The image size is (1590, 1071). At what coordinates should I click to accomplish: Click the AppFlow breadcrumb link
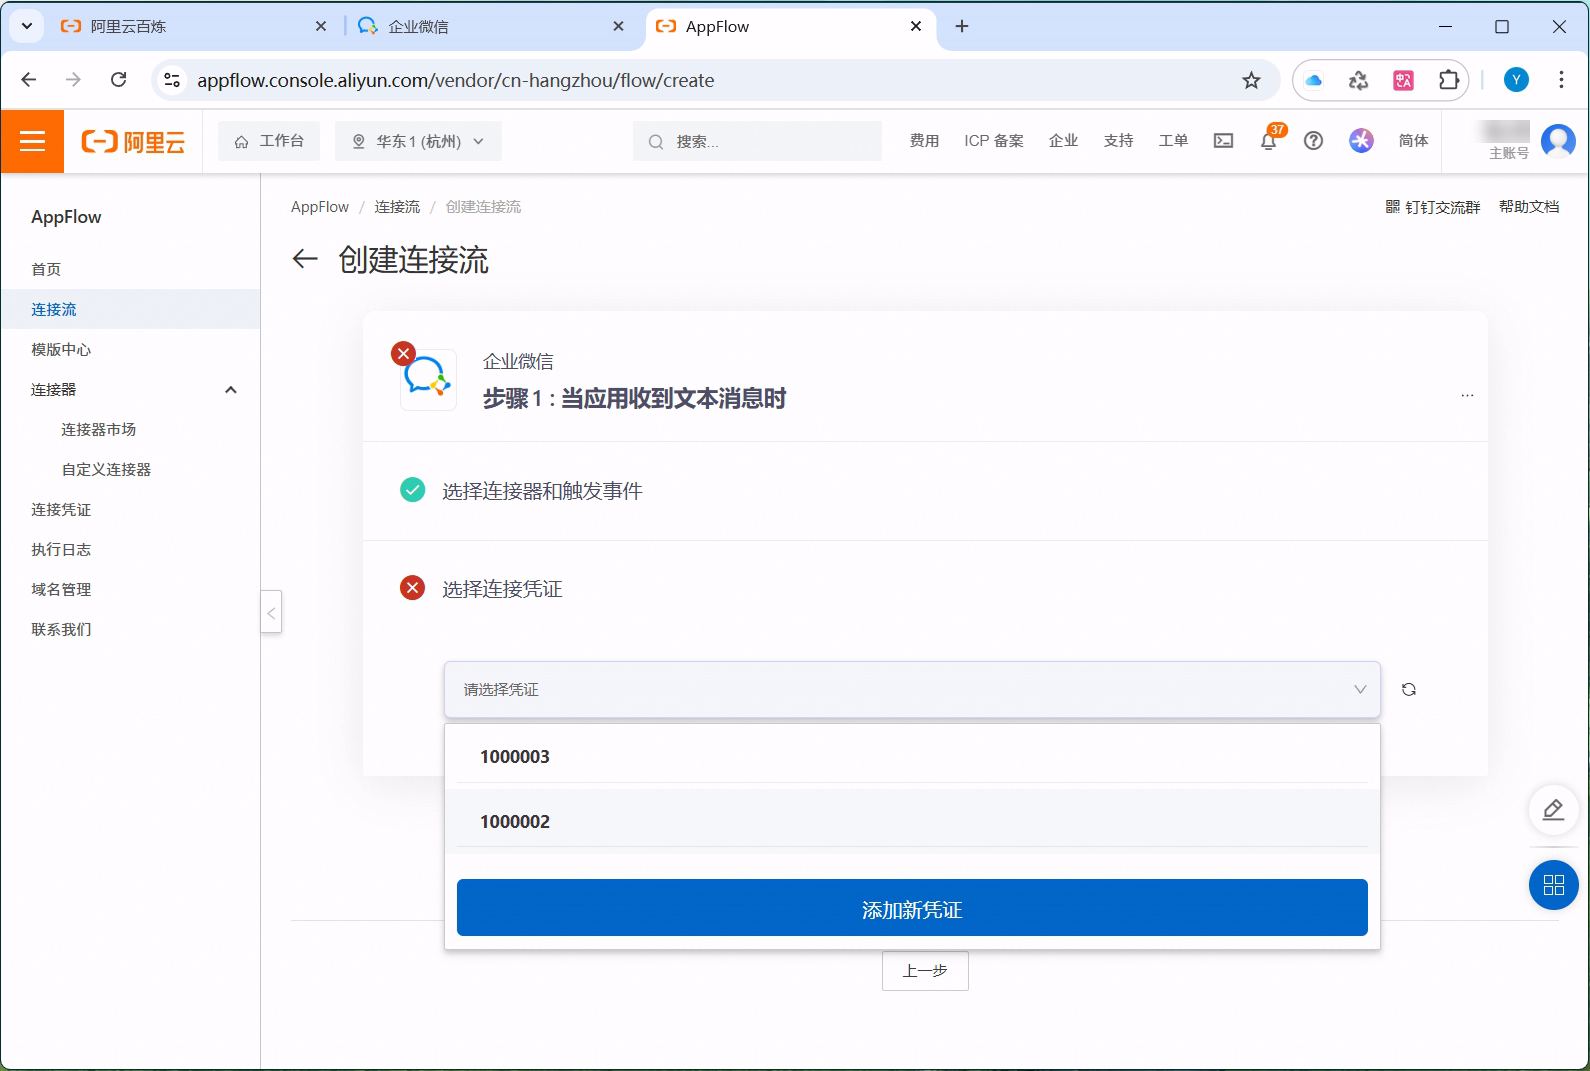click(x=320, y=207)
